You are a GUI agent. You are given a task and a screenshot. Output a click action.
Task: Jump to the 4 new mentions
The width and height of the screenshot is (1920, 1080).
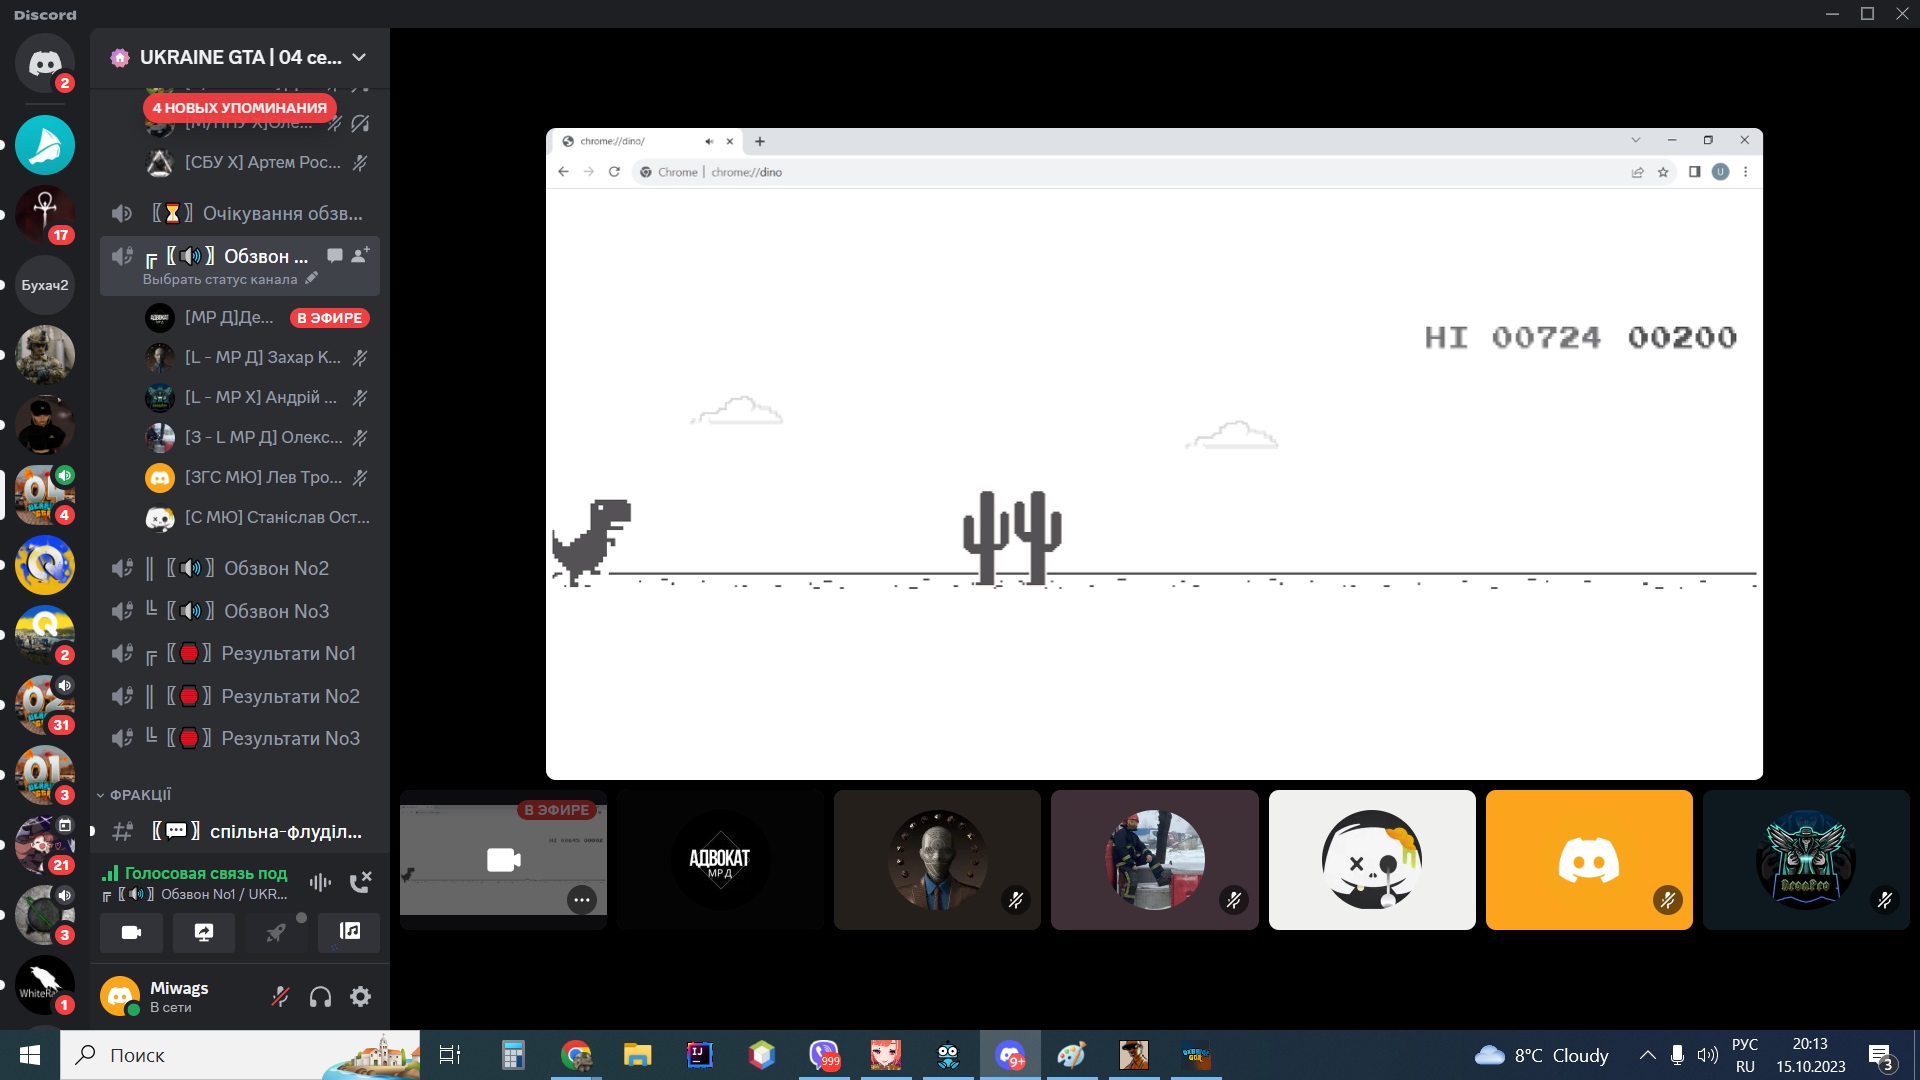pos(240,108)
